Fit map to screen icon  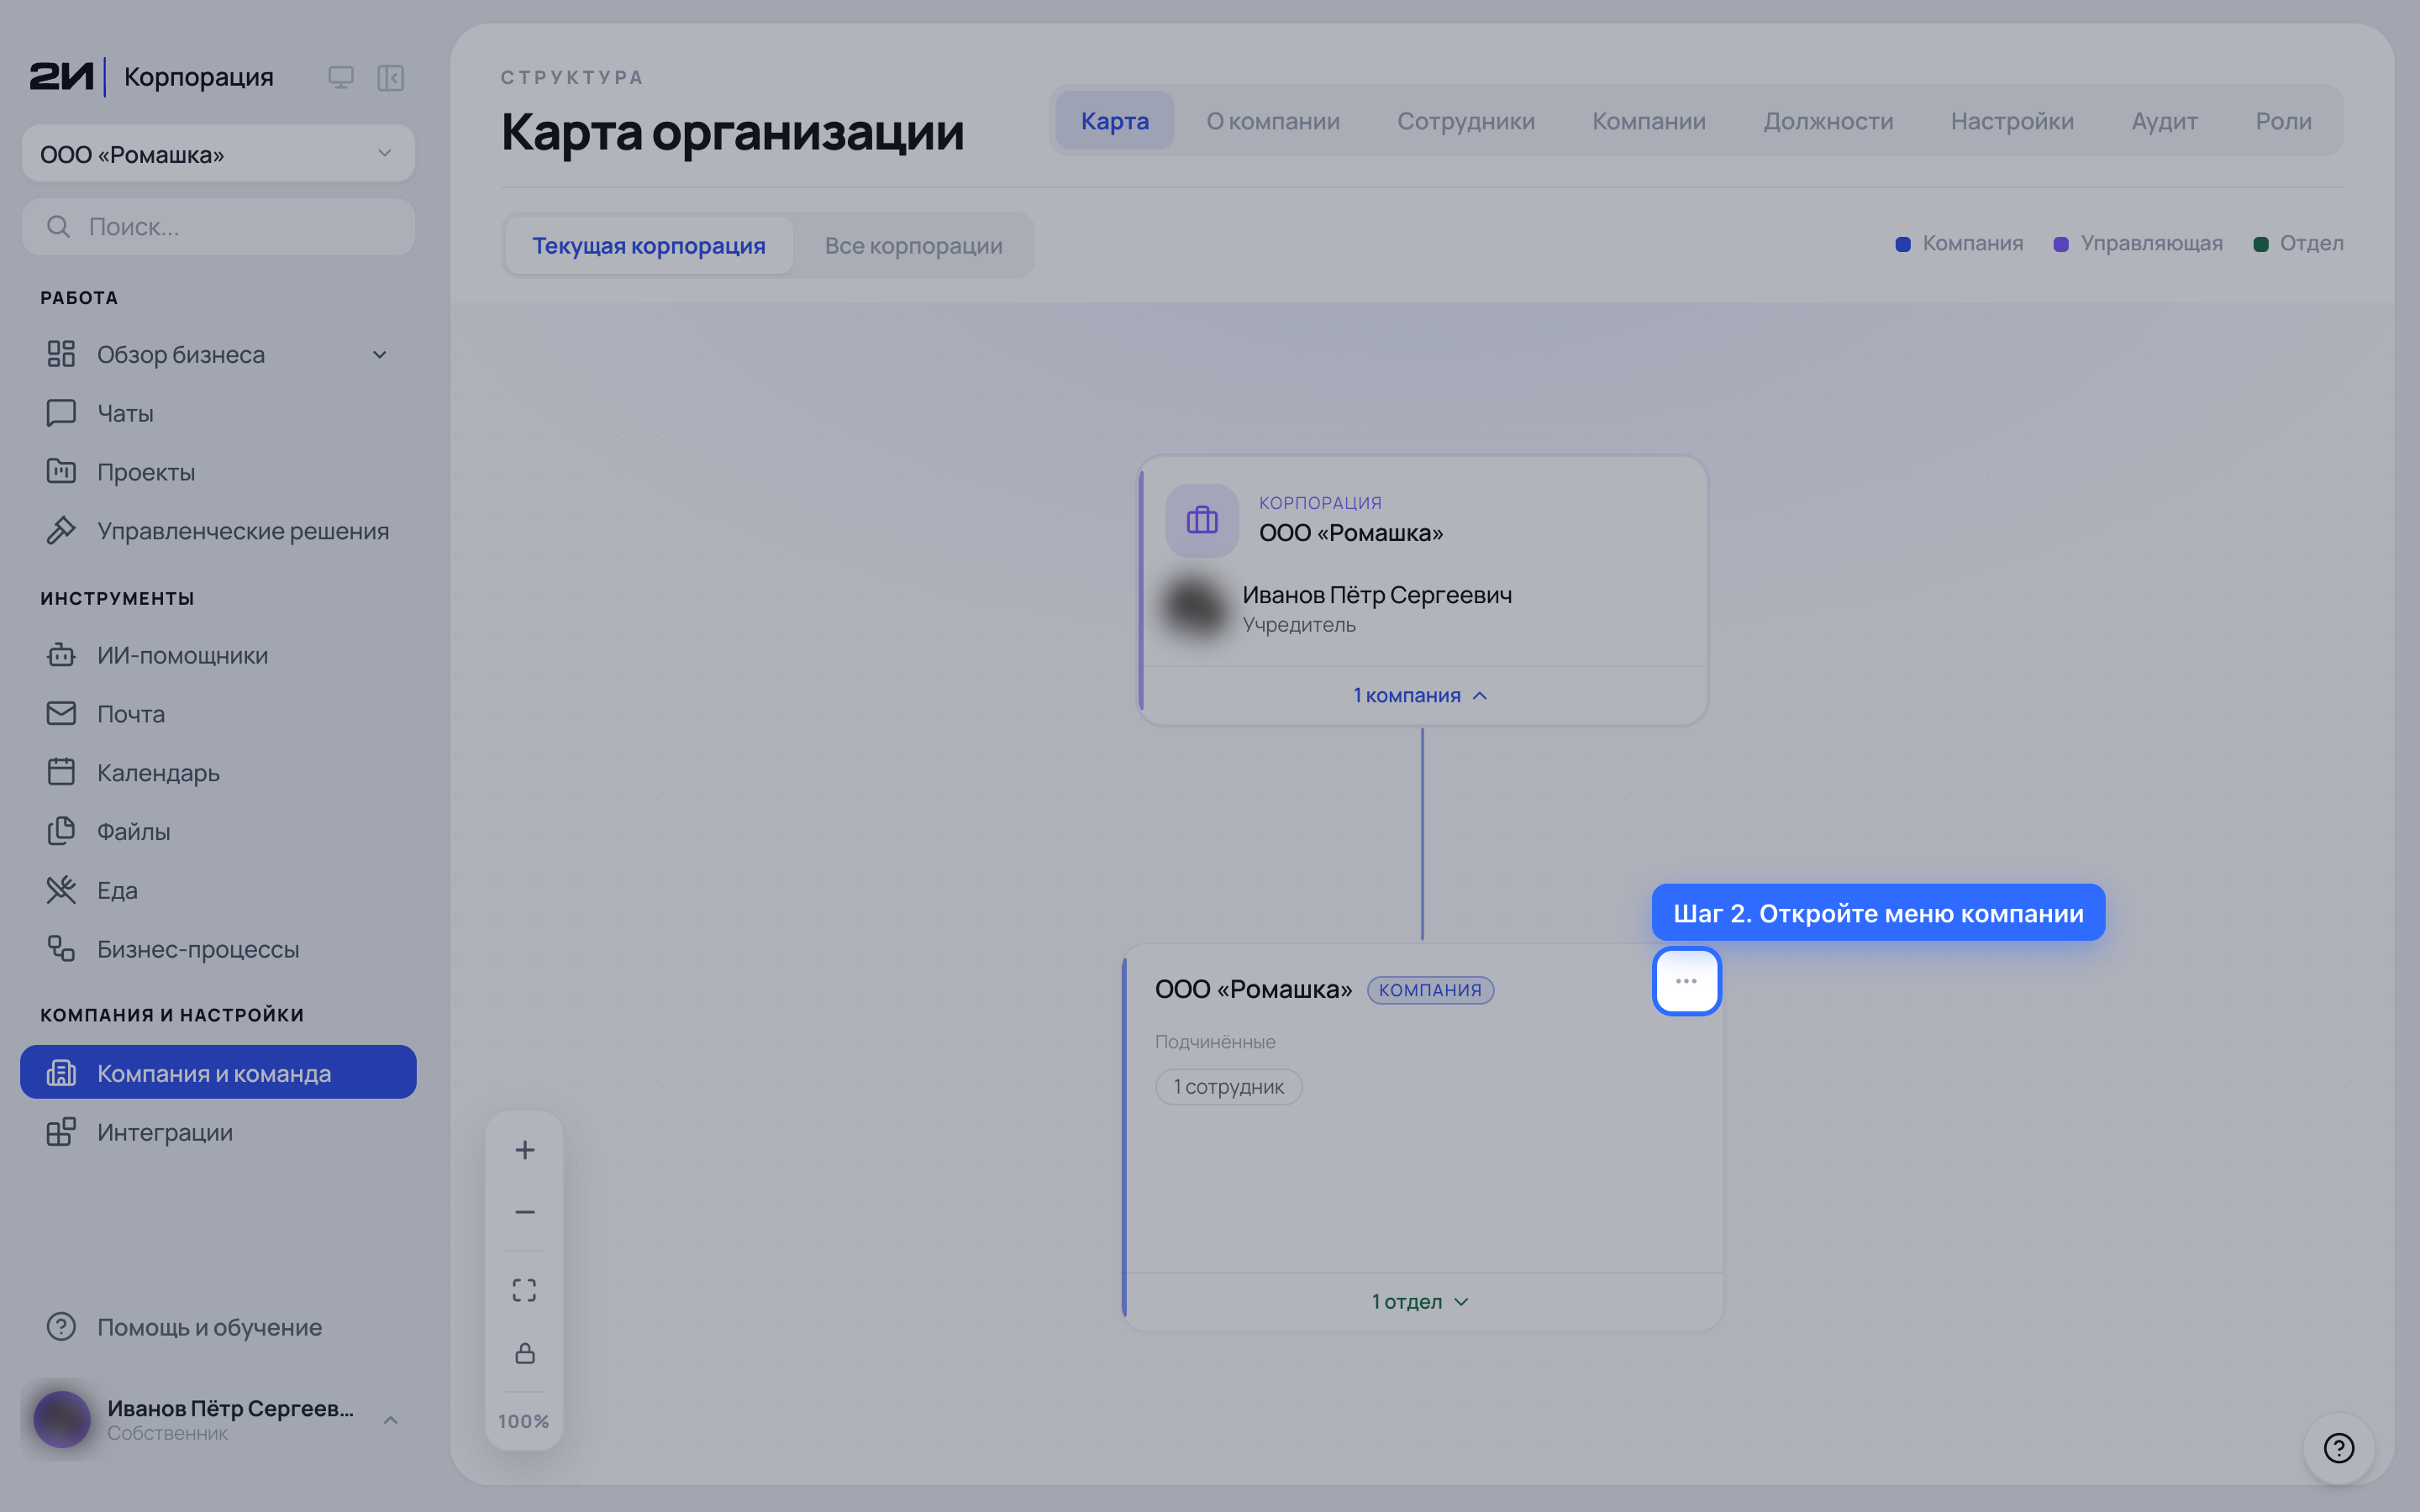(525, 1290)
